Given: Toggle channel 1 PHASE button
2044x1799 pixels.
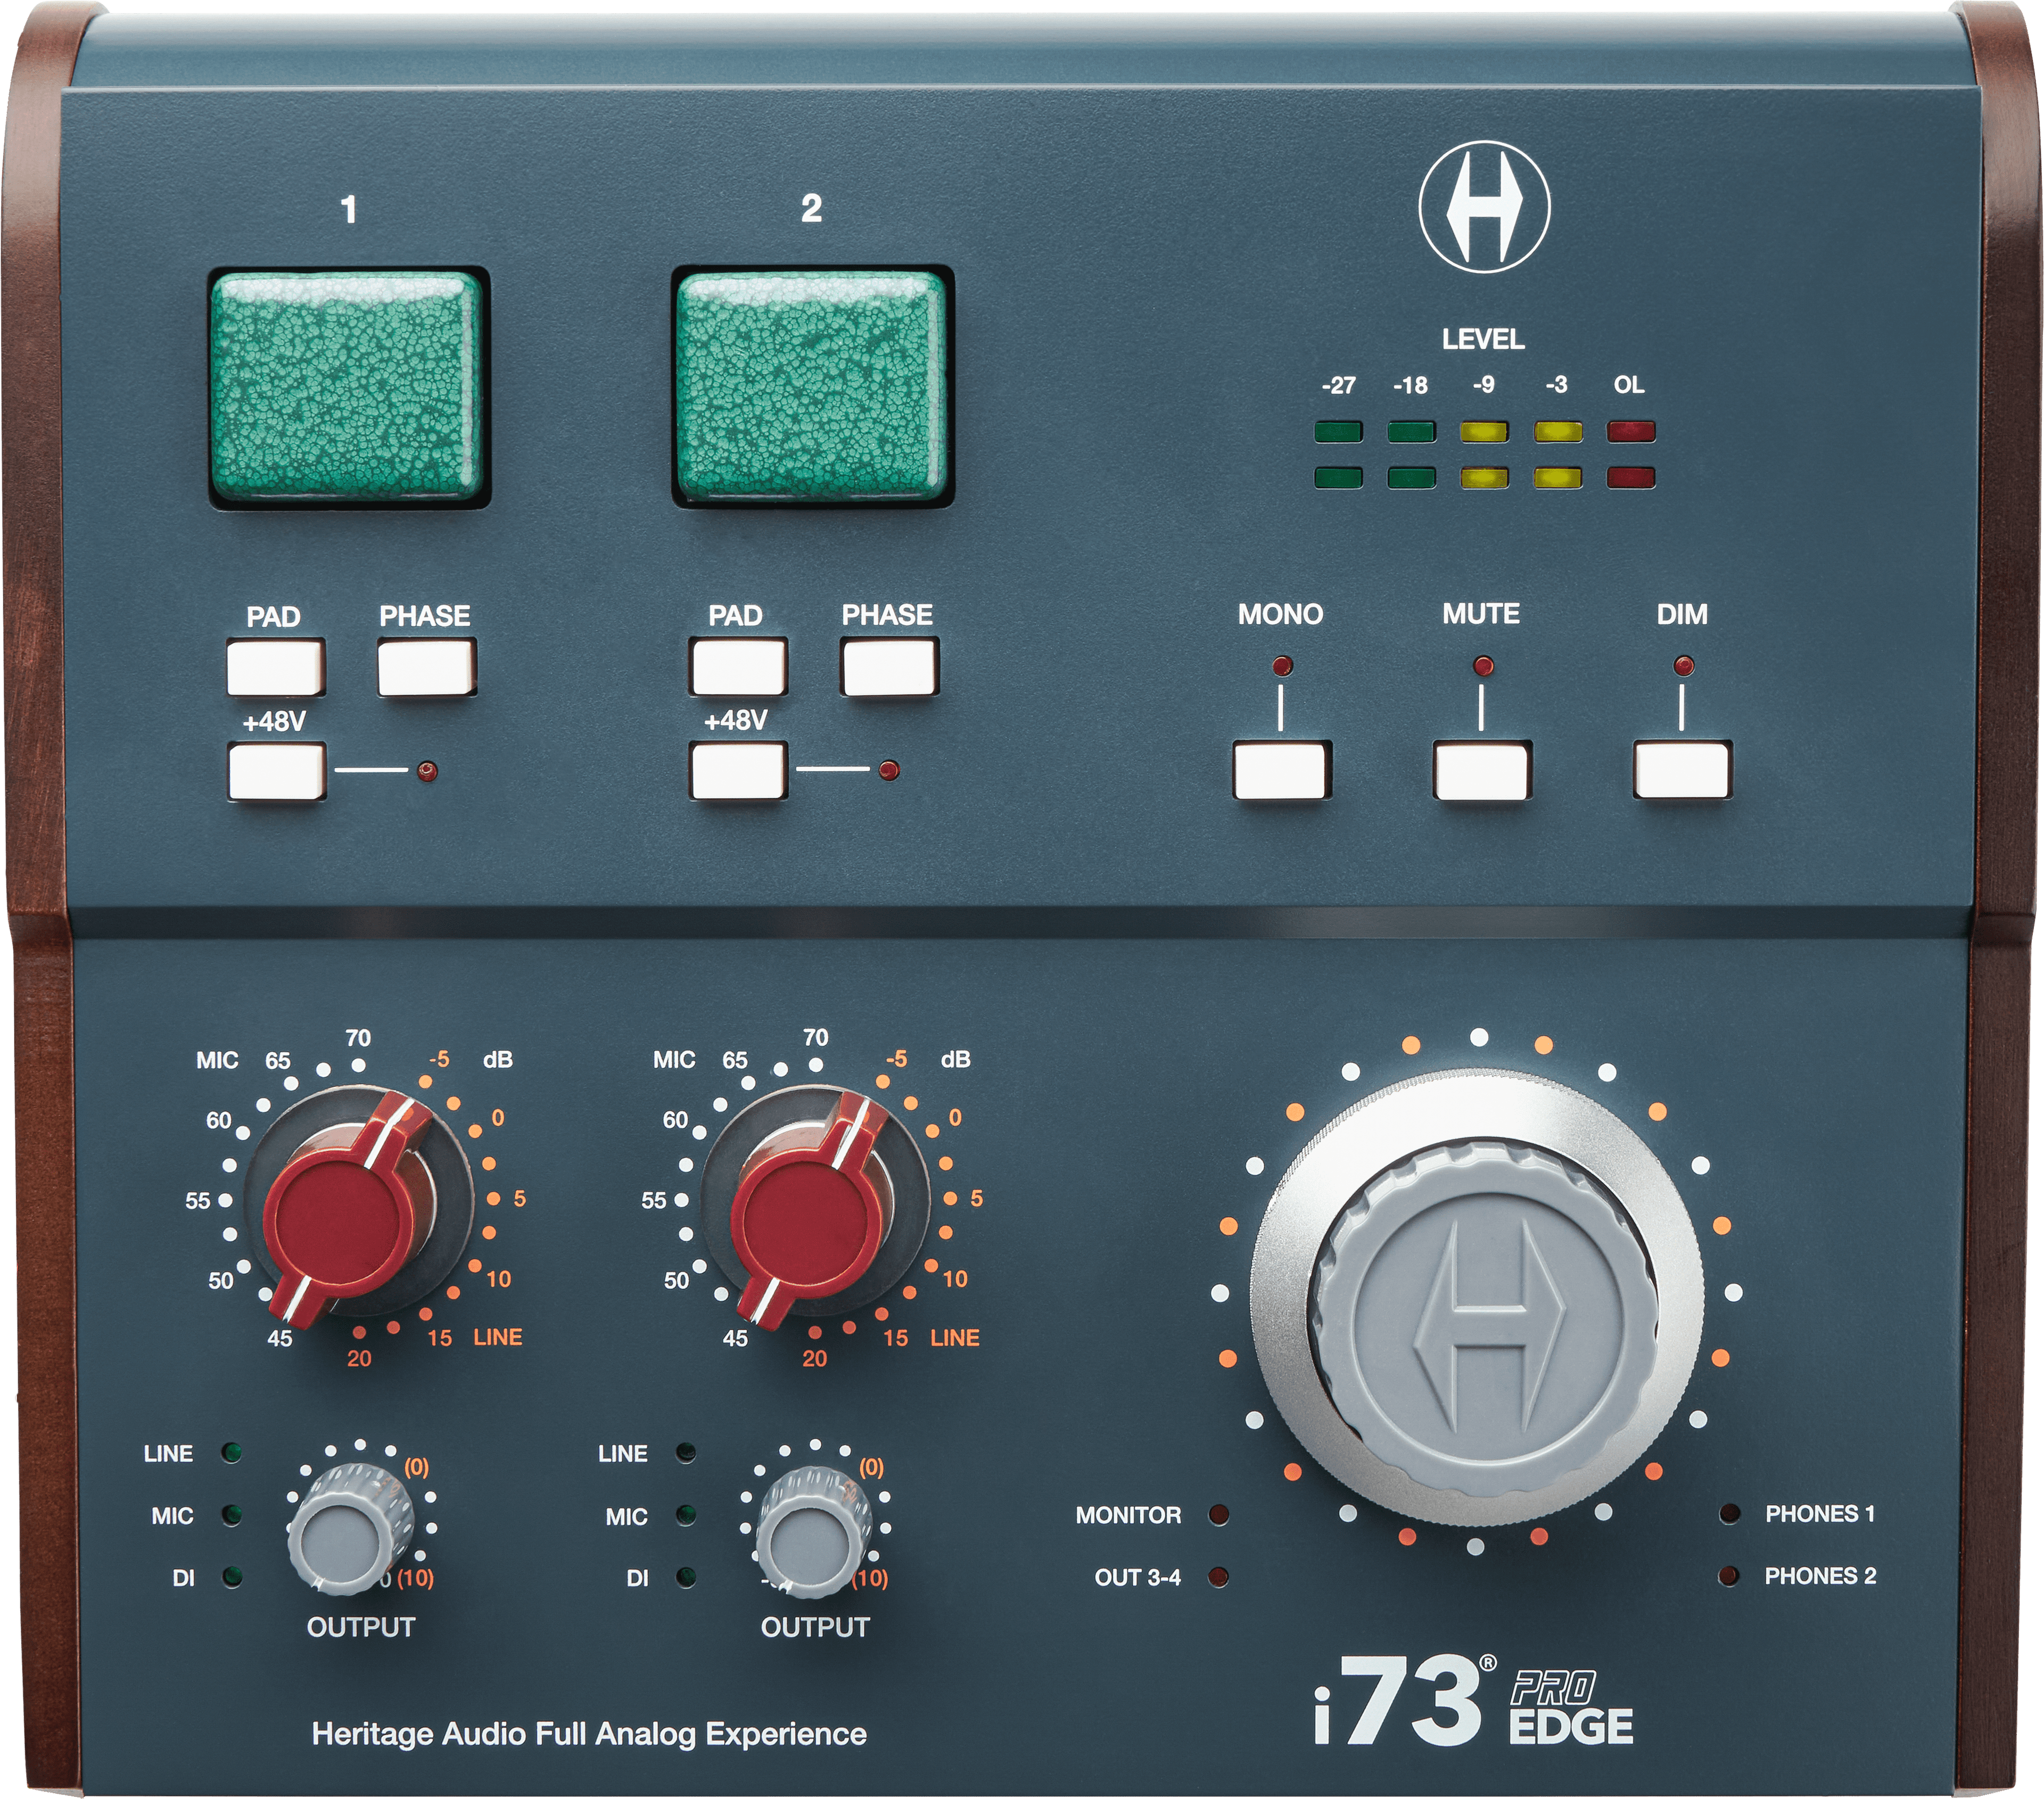Looking at the screenshot, I should pos(426,666).
